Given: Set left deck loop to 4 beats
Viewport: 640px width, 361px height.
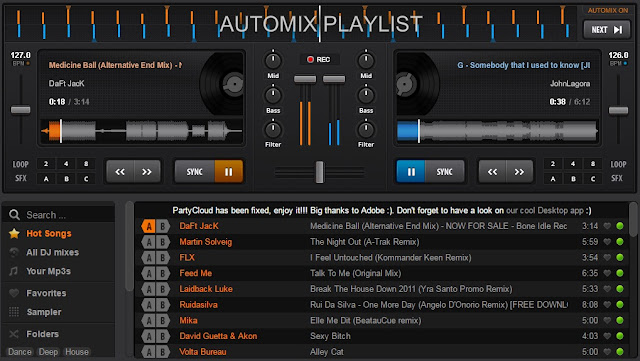Looking at the screenshot, I should 66,164.
